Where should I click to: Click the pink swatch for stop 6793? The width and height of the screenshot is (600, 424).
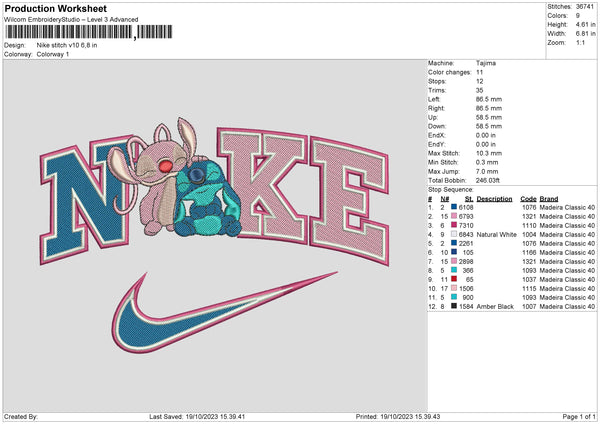(454, 216)
